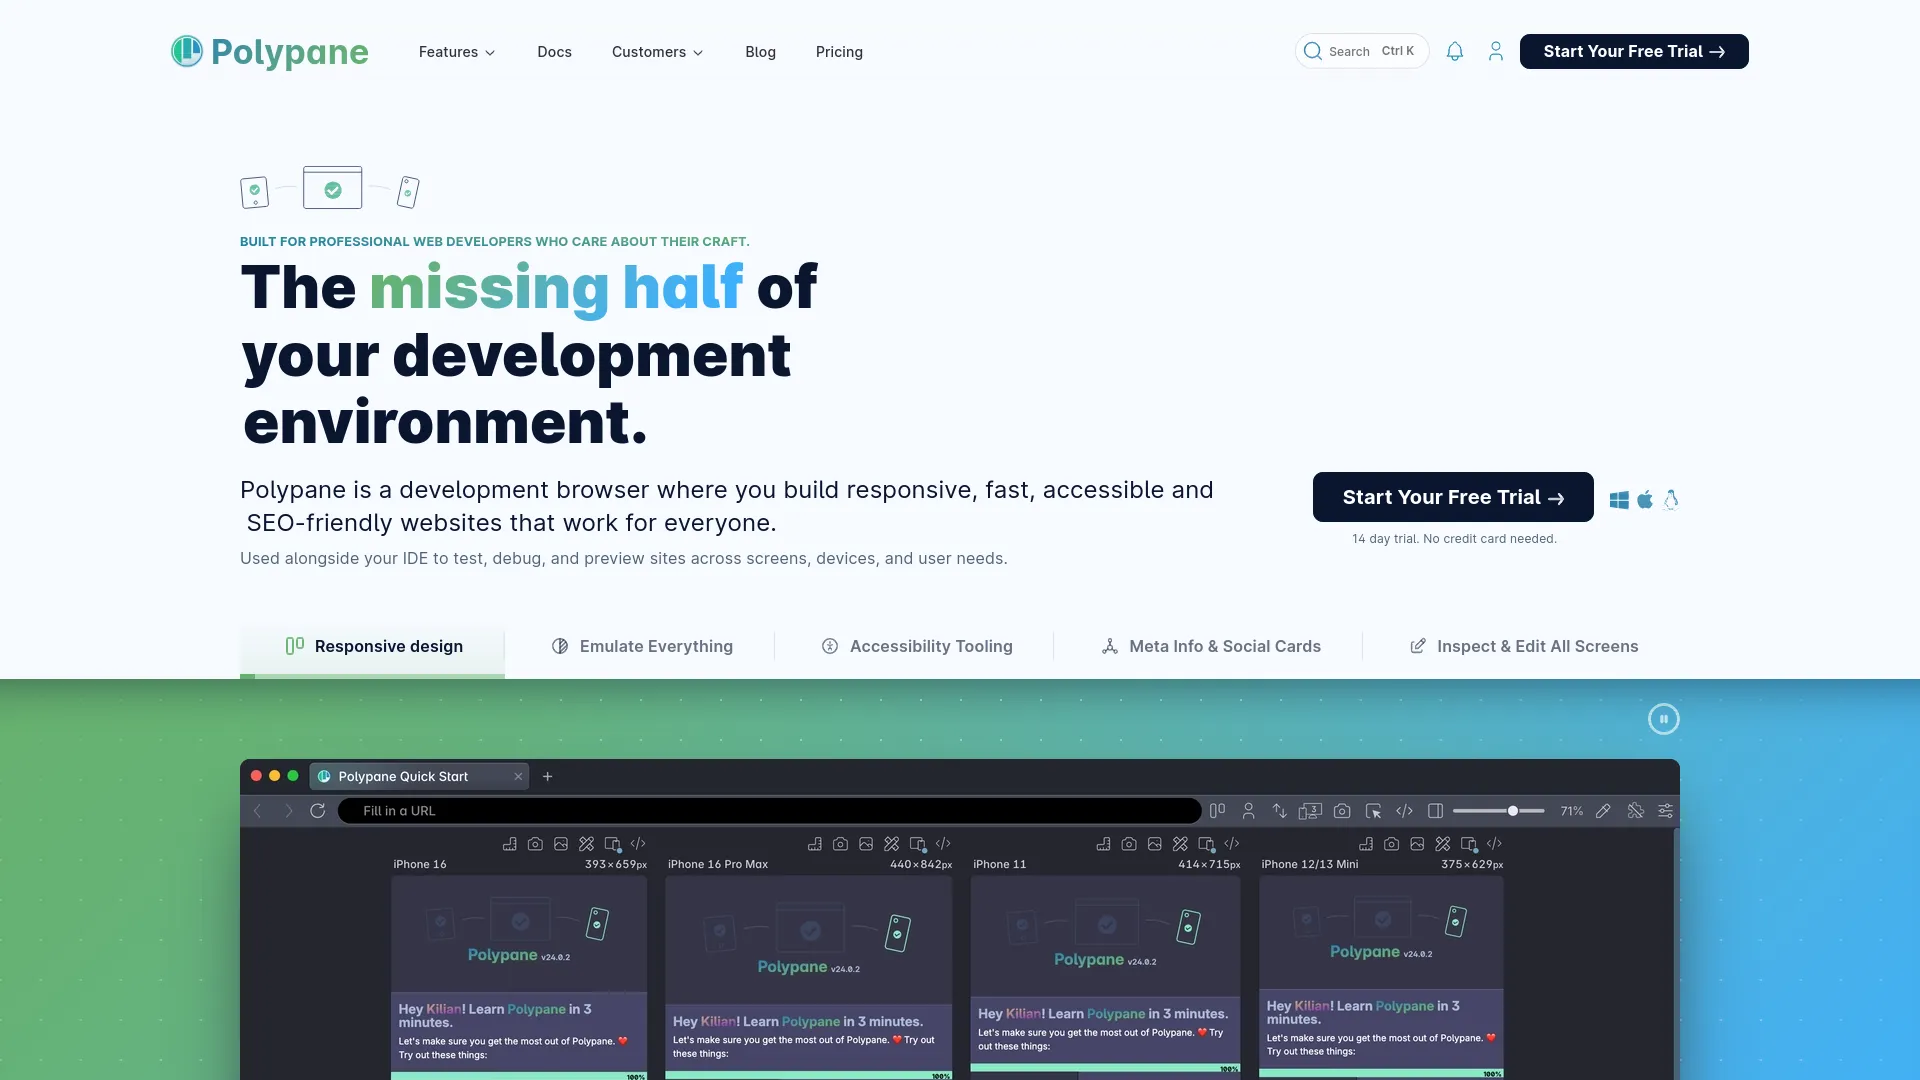Click the Linux penguin download icon

click(1671, 499)
